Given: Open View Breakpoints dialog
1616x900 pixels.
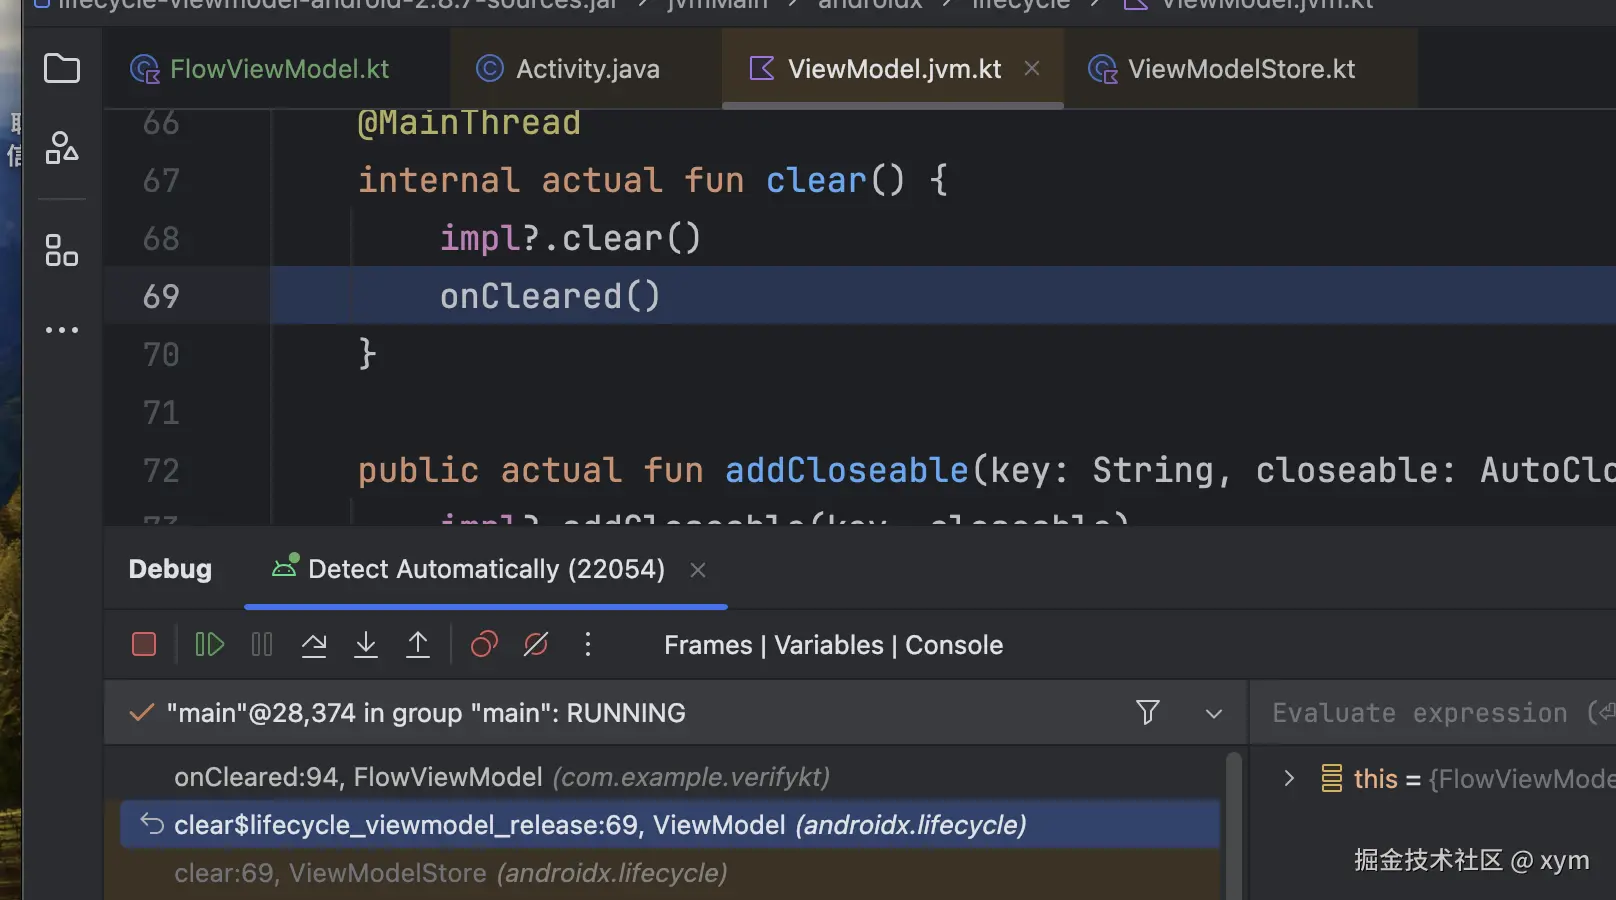Looking at the screenshot, I should (484, 645).
